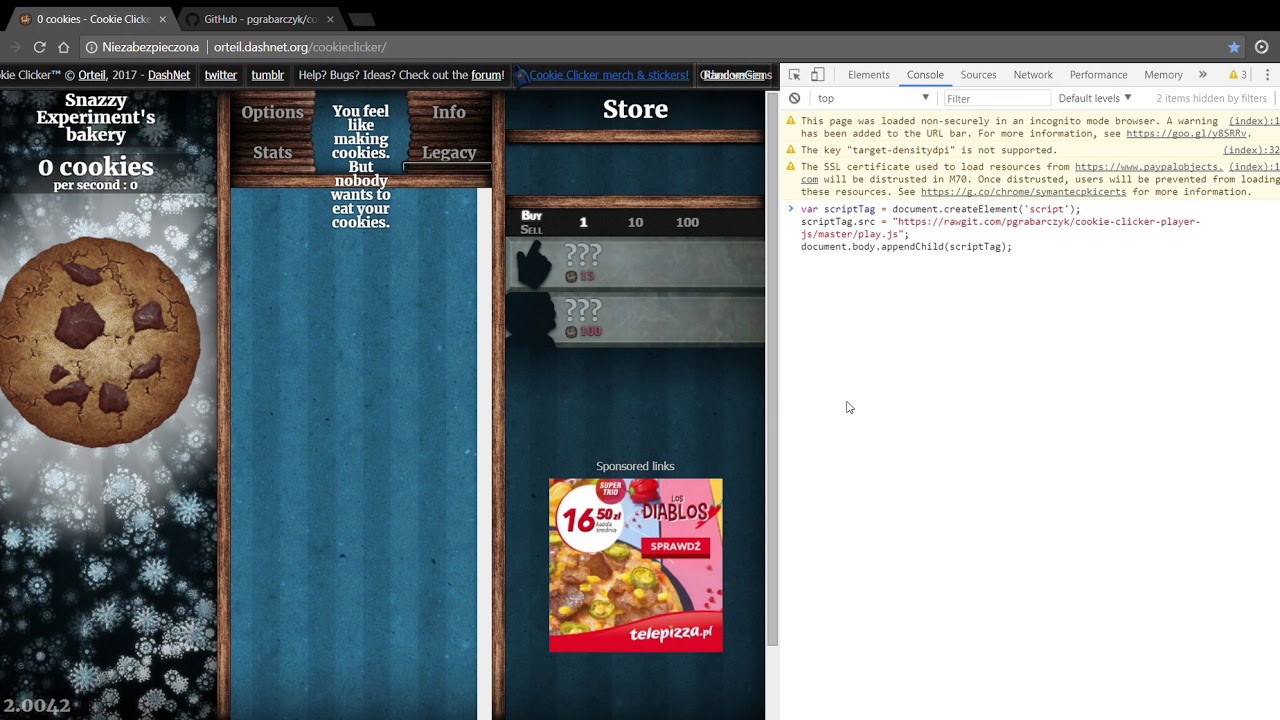Open the symantecpkicerts link in the console
The height and width of the screenshot is (720, 1280).
1023,192
